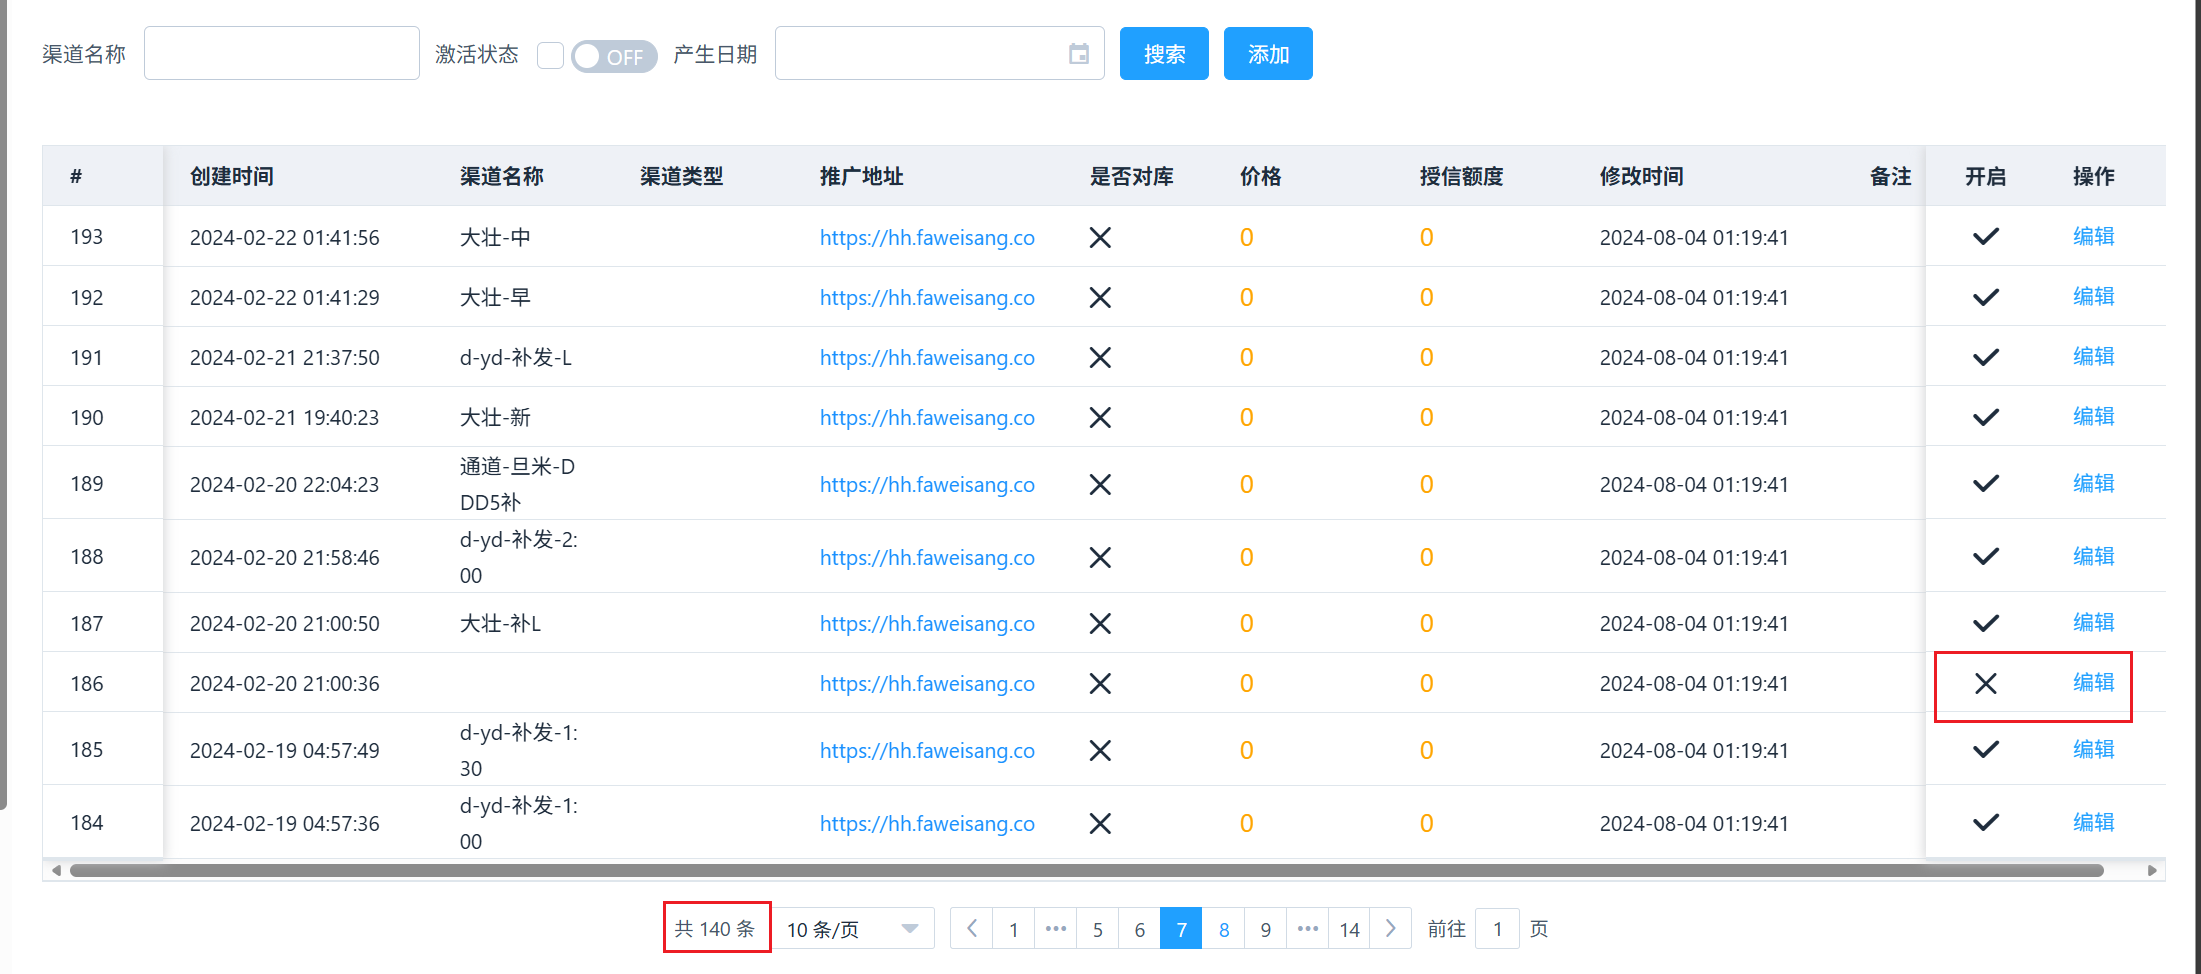2201x974 pixels.
Task: Toggle the OFF activation switch
Action: pos(614,56)
